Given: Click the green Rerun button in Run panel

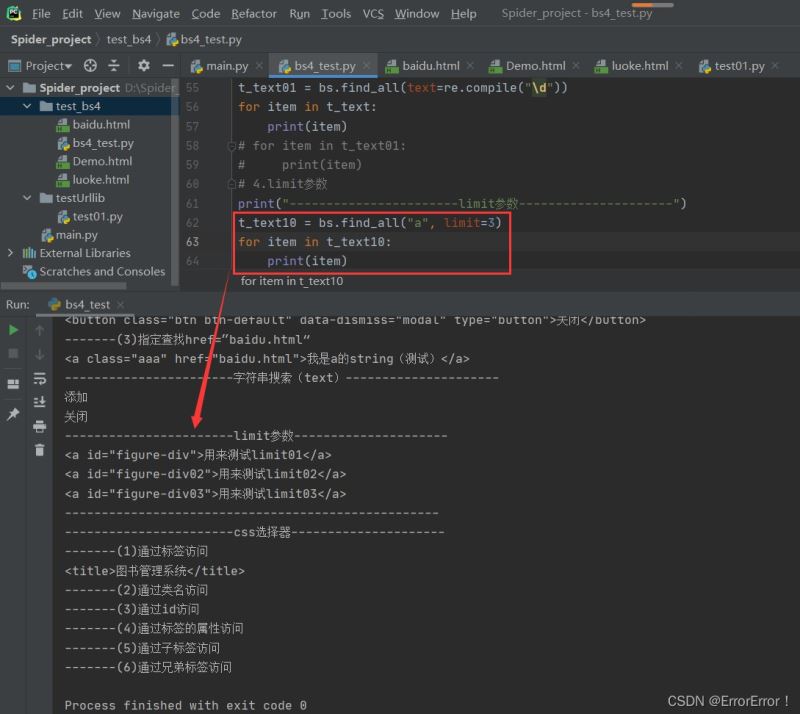Looking at the screenshot, I should click(13, 330).
